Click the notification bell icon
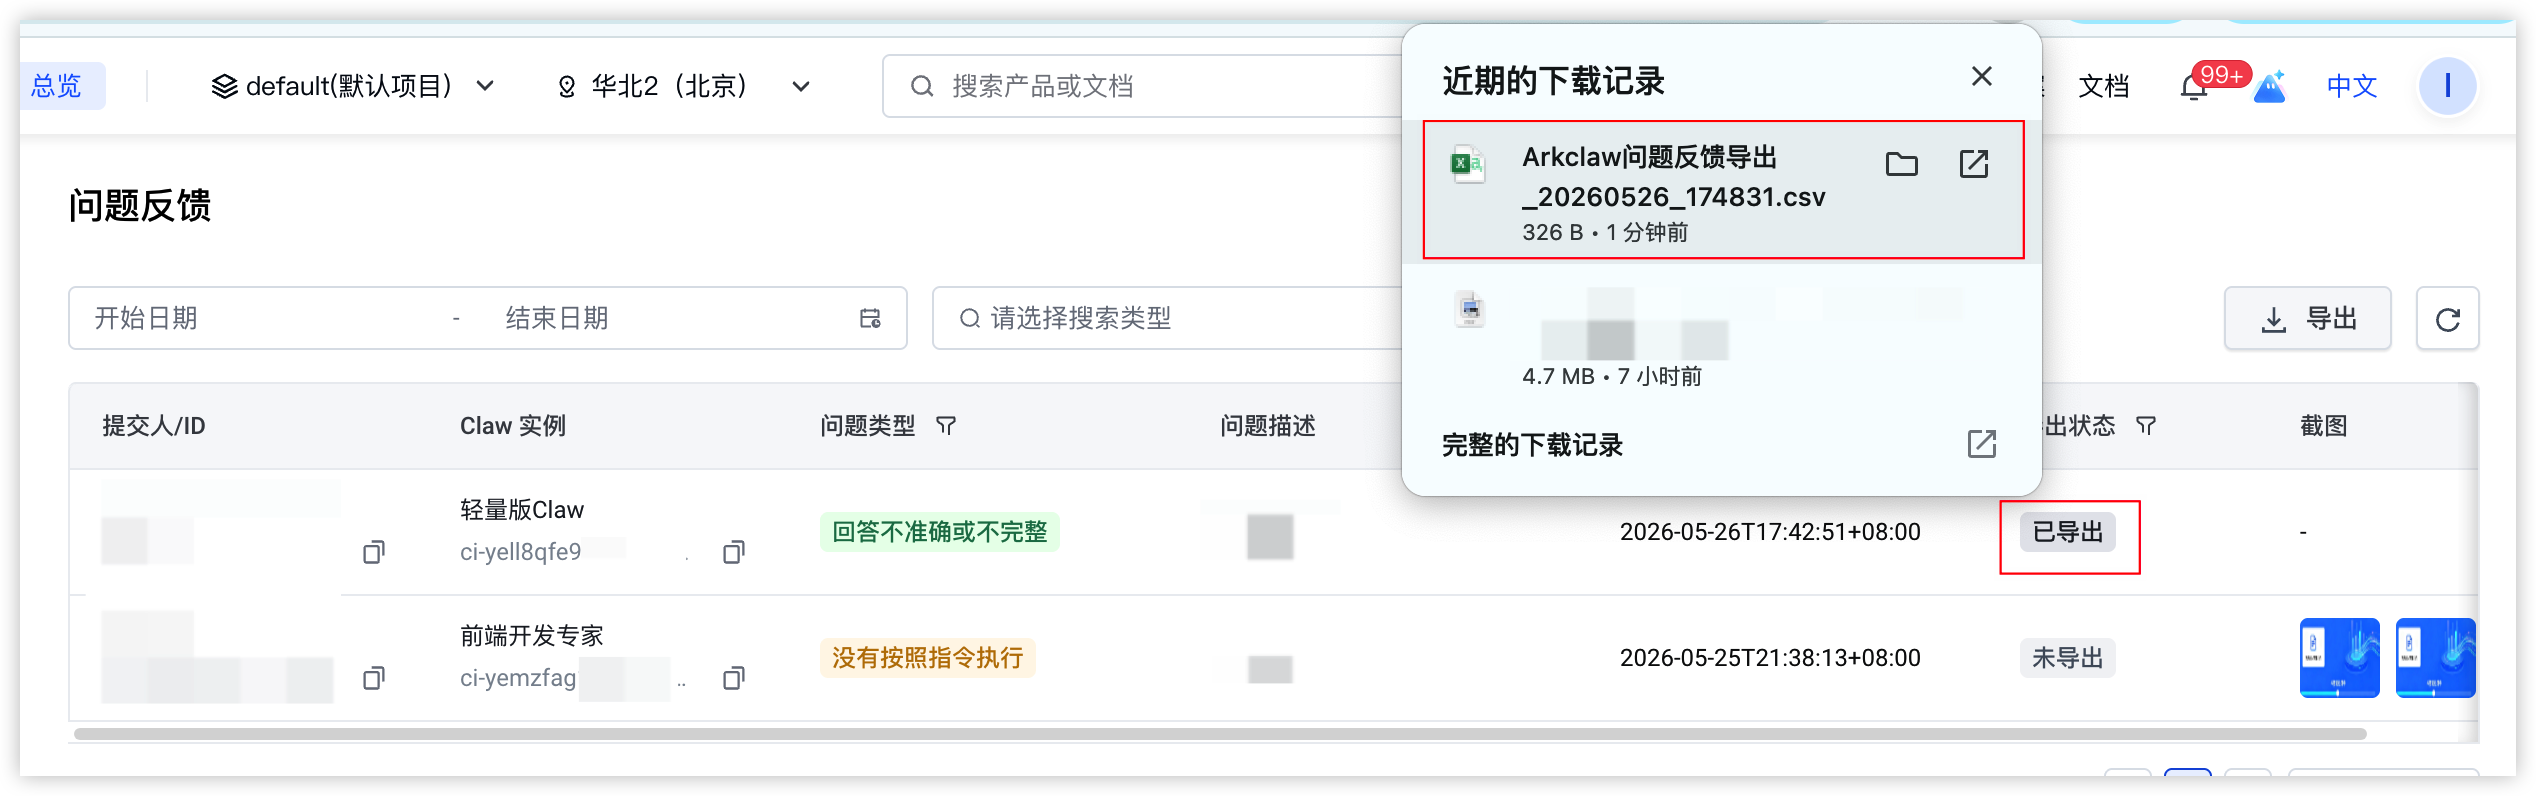This screenshot has width=2536, height=796. tap(2193, 87)
